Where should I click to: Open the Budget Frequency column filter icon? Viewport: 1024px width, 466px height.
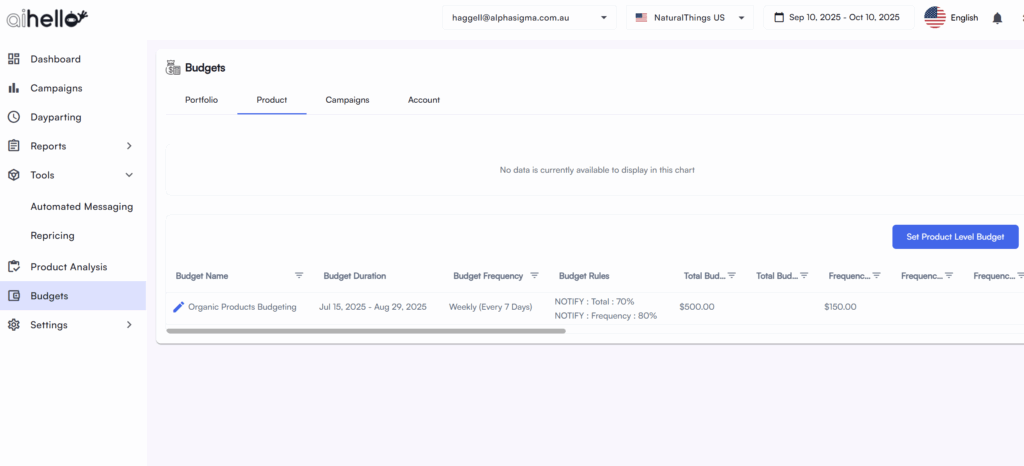coord(534,275)
